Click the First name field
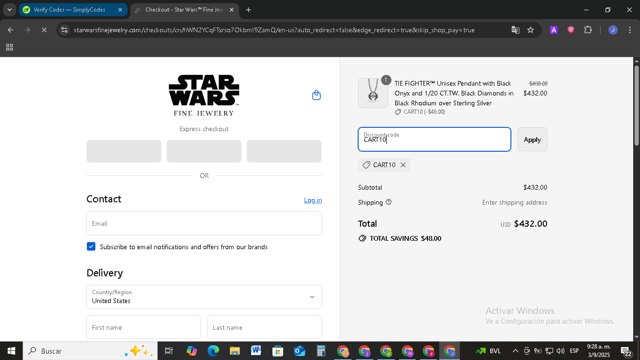The height and width of the screenshot is (360, 640). 143,327
